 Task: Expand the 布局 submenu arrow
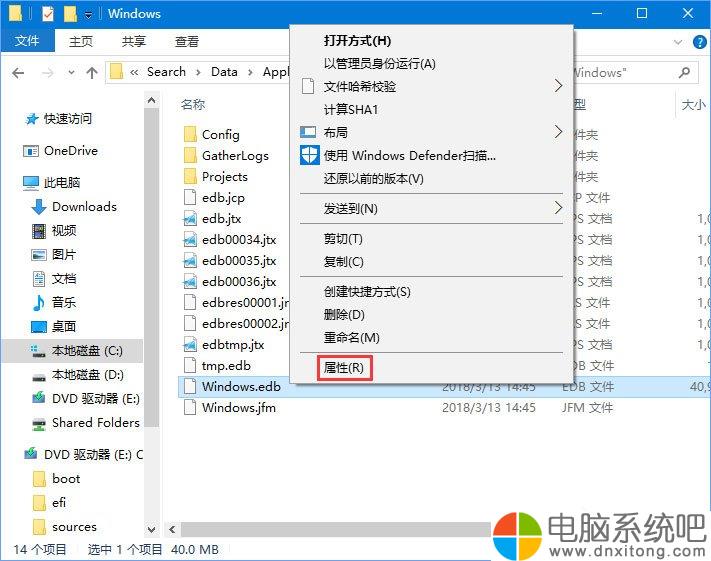point(559,132)
